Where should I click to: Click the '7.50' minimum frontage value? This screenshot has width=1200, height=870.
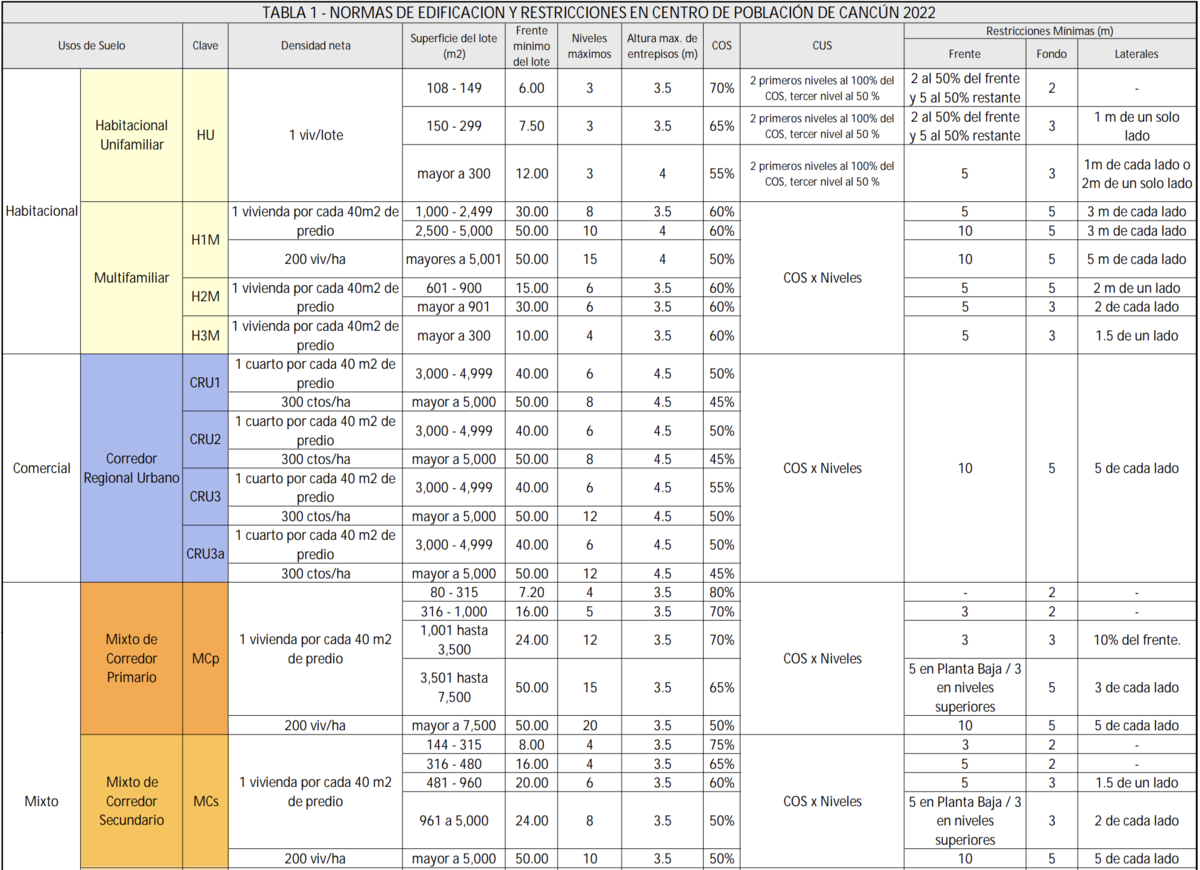(x=532, y=126)
